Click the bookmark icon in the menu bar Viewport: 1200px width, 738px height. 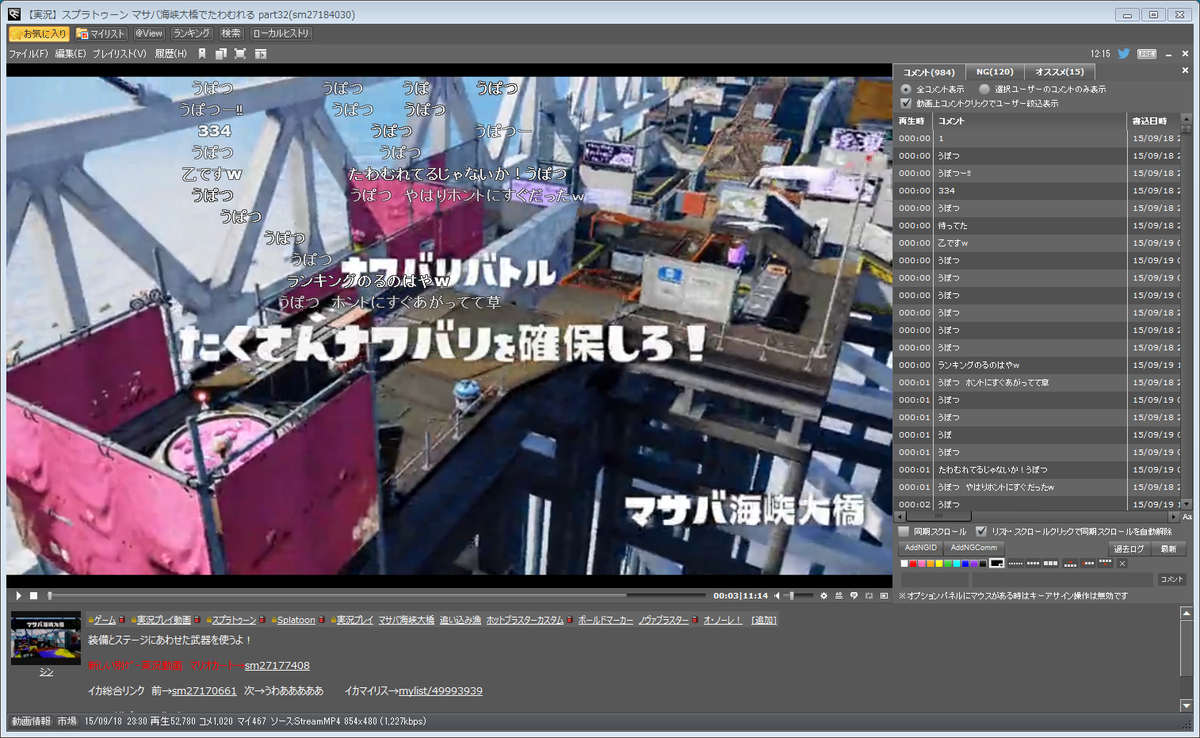[x=201, y=53]
